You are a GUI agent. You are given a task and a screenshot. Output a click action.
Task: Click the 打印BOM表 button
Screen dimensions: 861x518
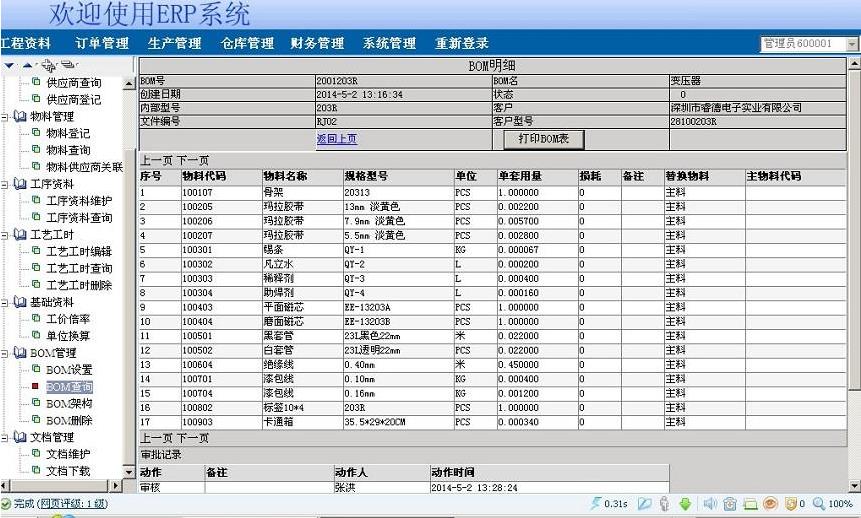click(542, 139)
